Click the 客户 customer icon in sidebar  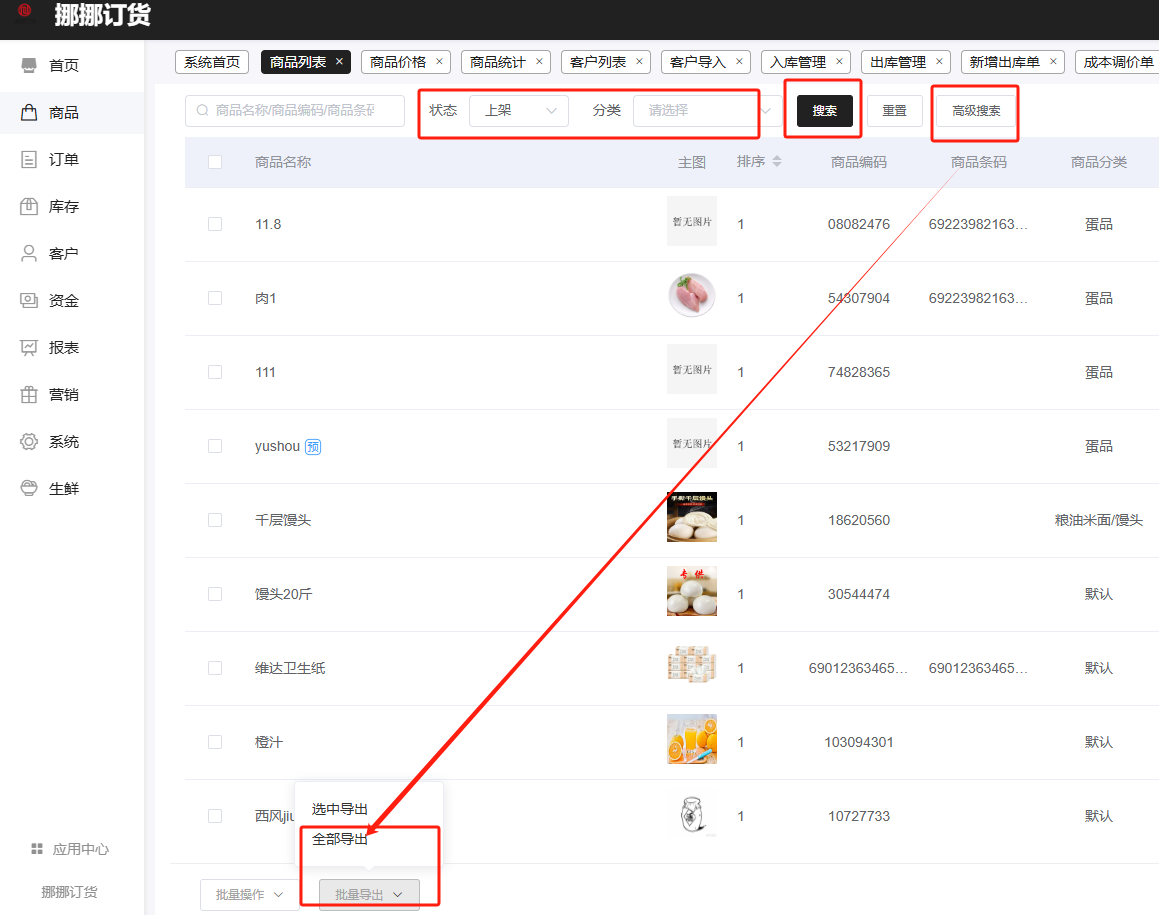30,254
